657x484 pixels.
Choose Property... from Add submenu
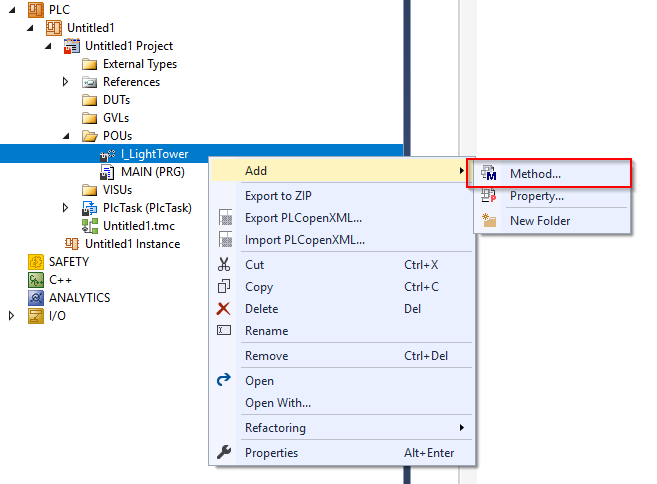[553, 196]
